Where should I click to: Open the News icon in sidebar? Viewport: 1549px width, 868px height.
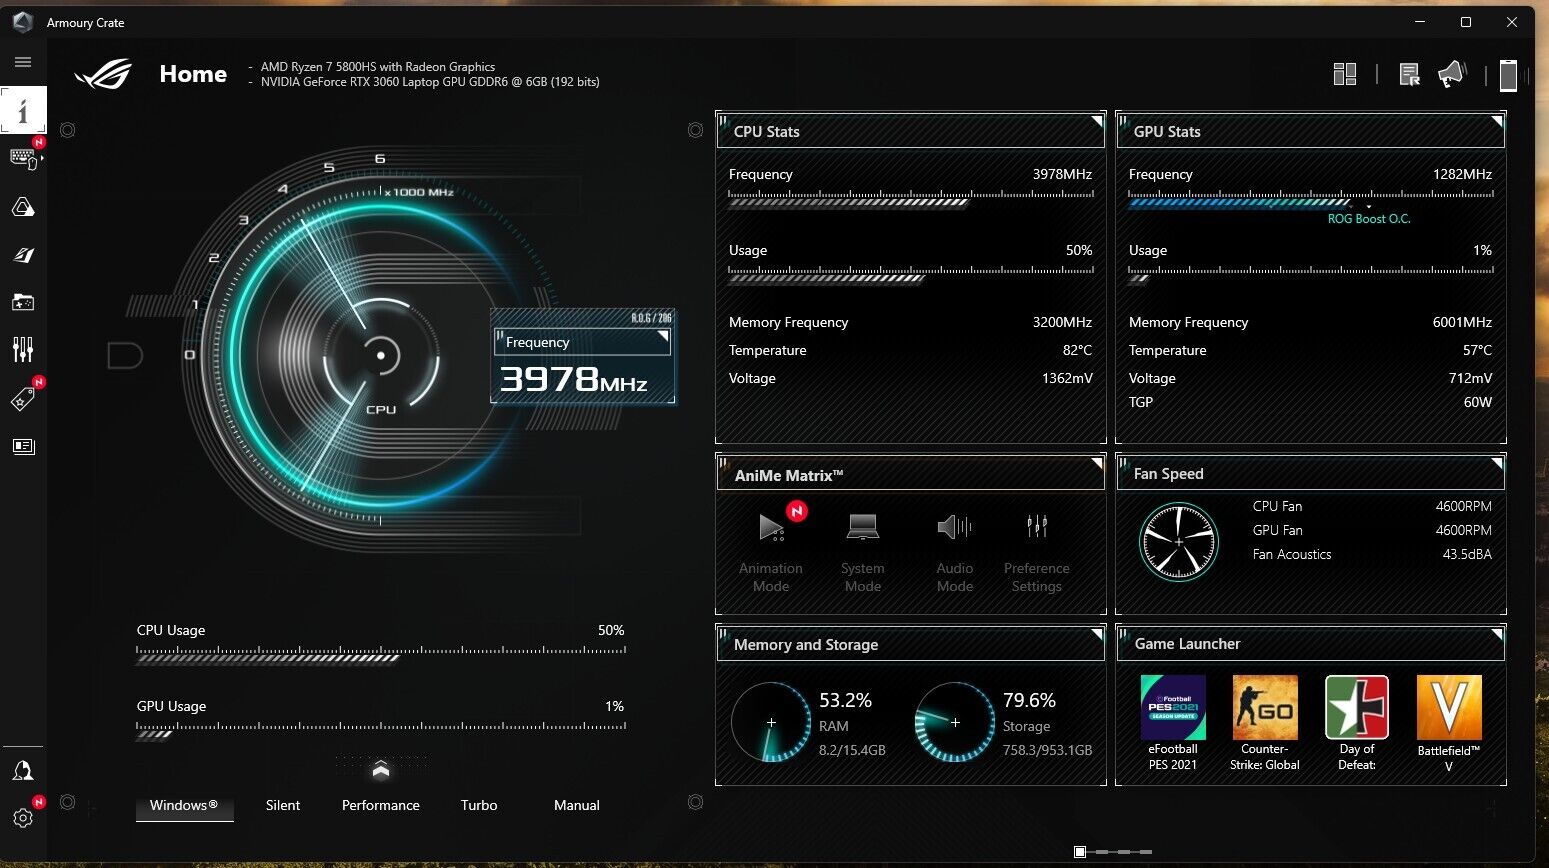tap(23, 446)
